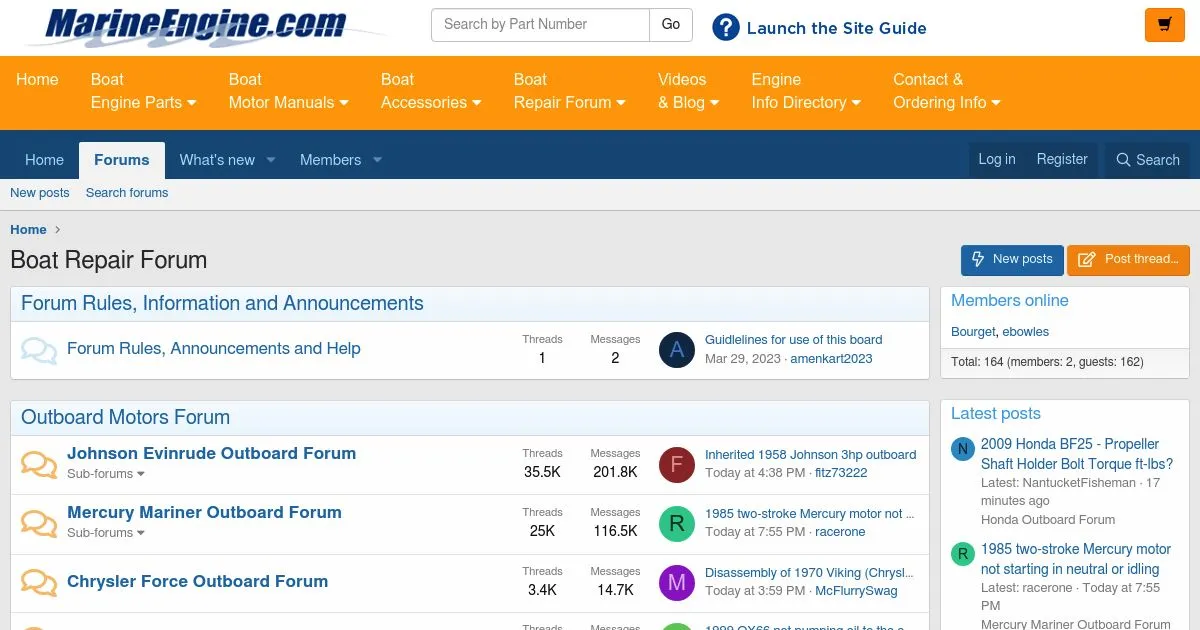Expand the Boat Motor Manuals menu
1200x630 pixels.
coord(288,91)
